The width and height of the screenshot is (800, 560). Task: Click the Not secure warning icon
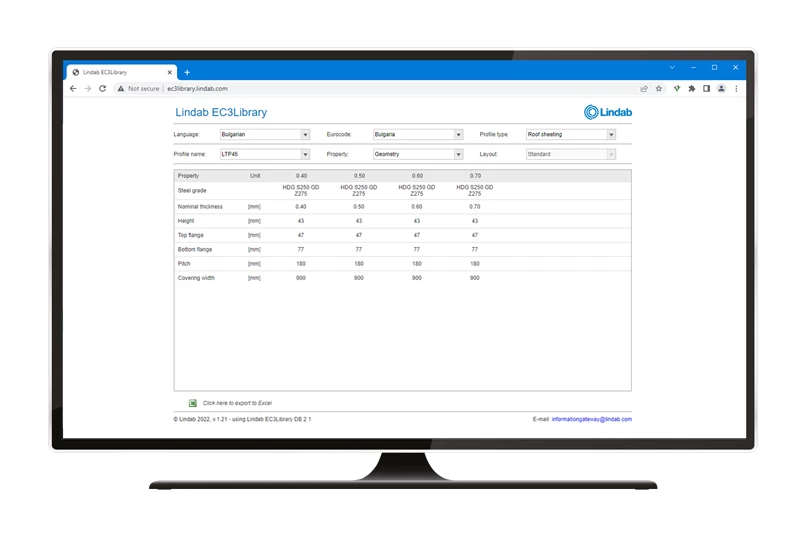(121, 88)
